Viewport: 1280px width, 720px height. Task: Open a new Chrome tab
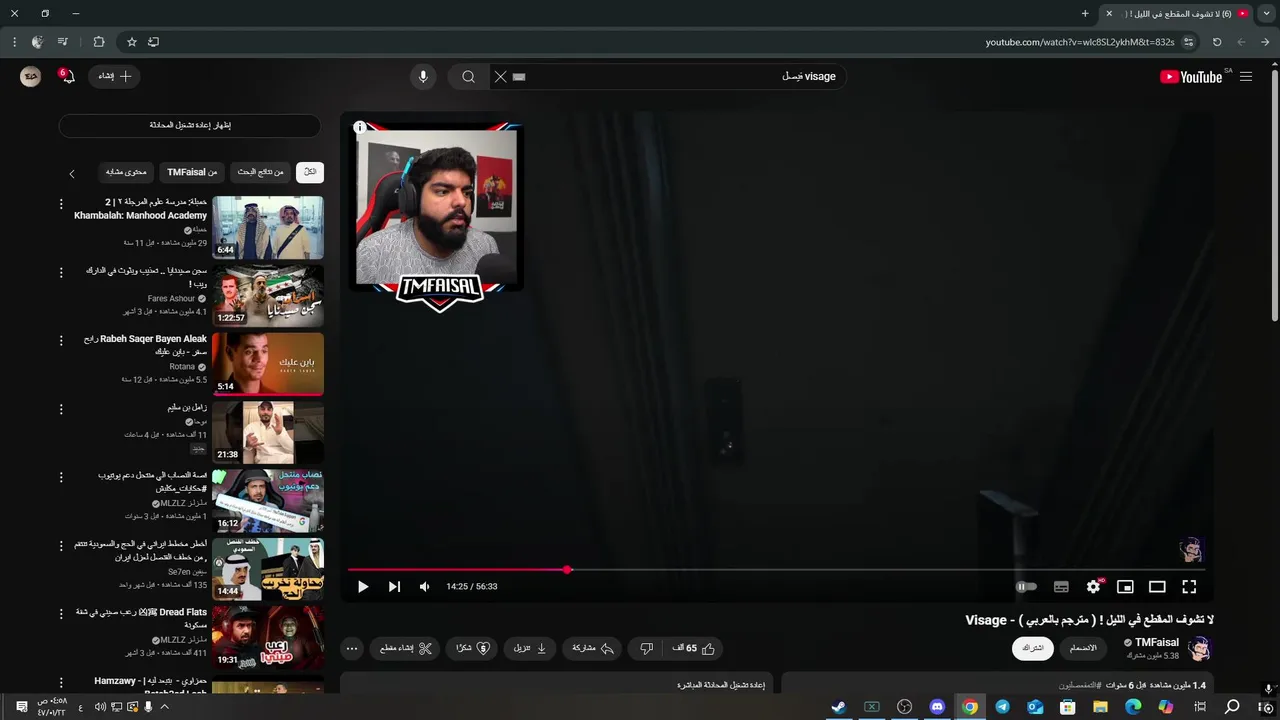1085,14
